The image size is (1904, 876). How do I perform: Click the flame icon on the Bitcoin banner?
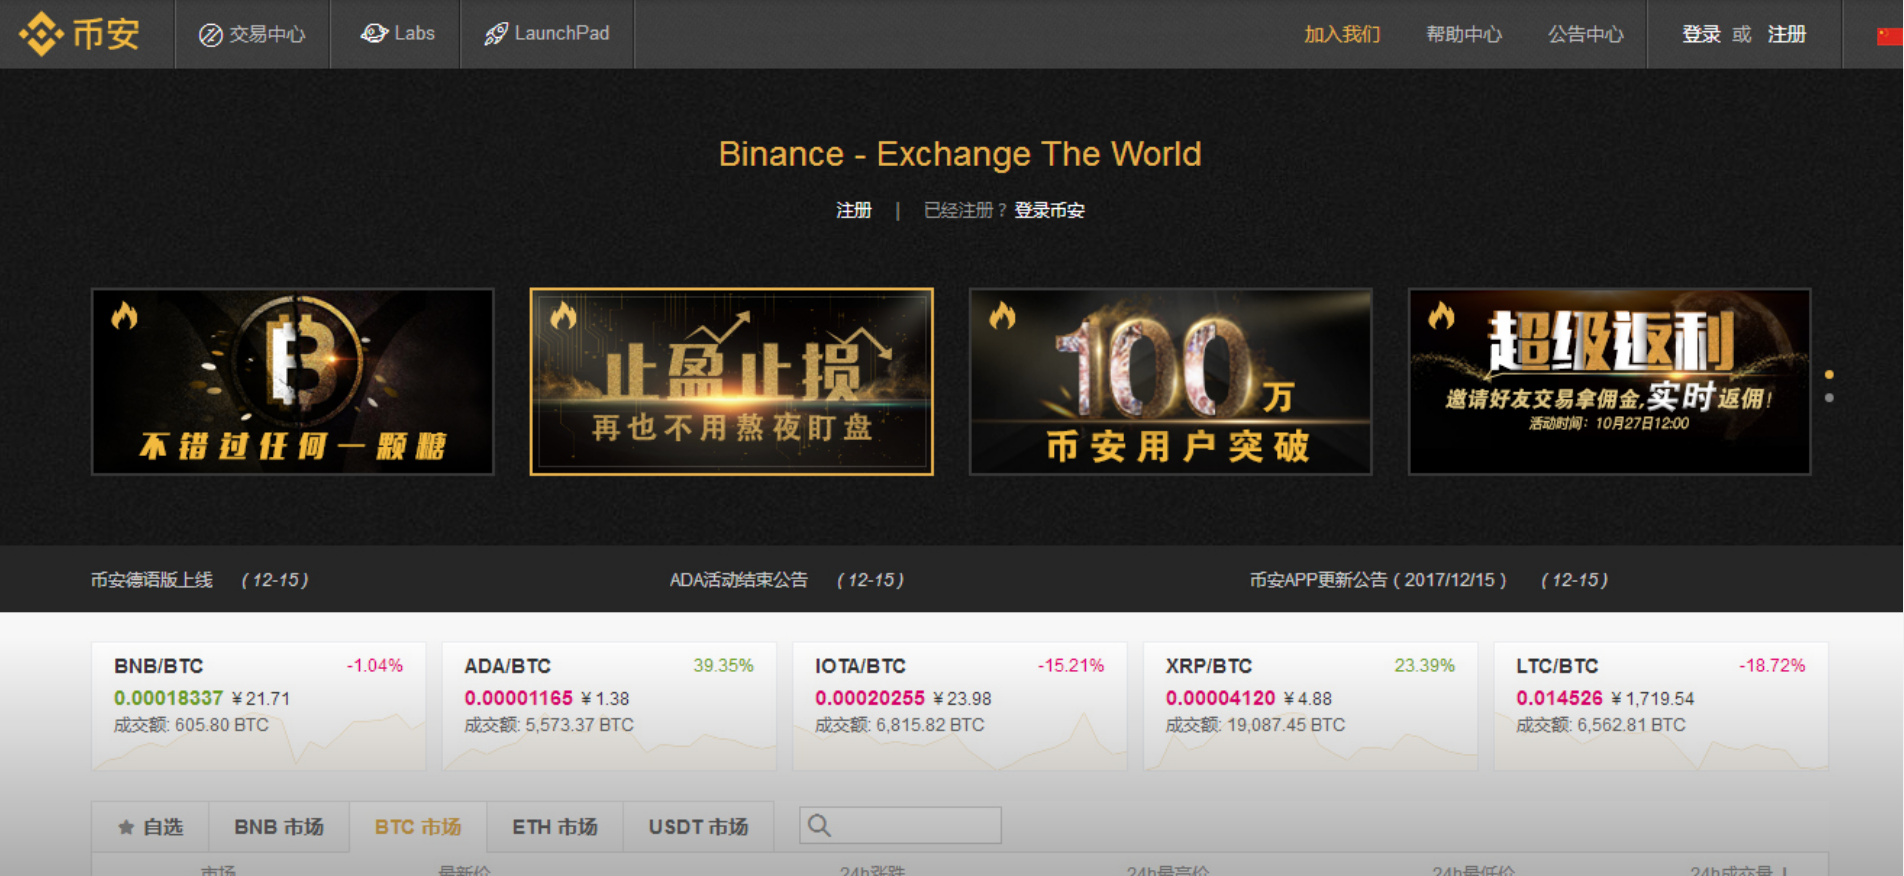[x=124, y=316]
